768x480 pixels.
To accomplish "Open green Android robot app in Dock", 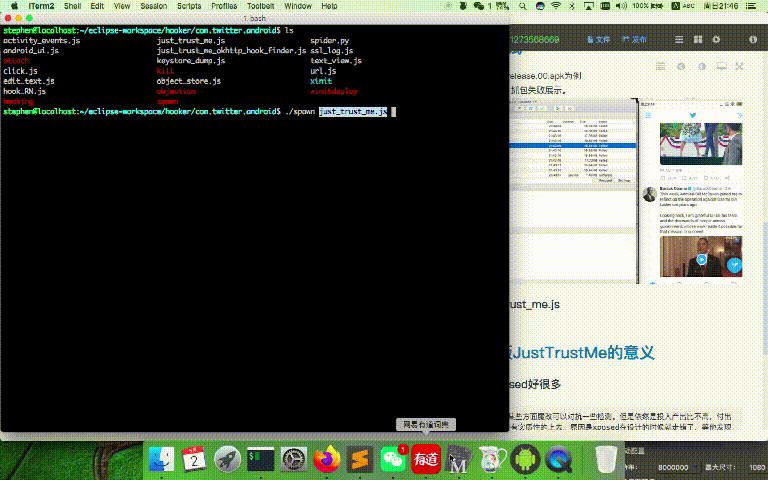I will click(525, 459).
